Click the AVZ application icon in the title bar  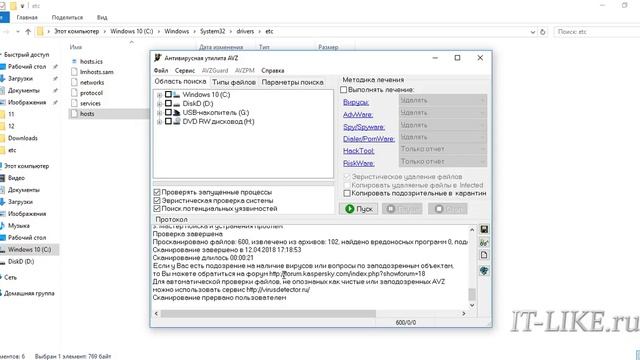click(158, 58)
